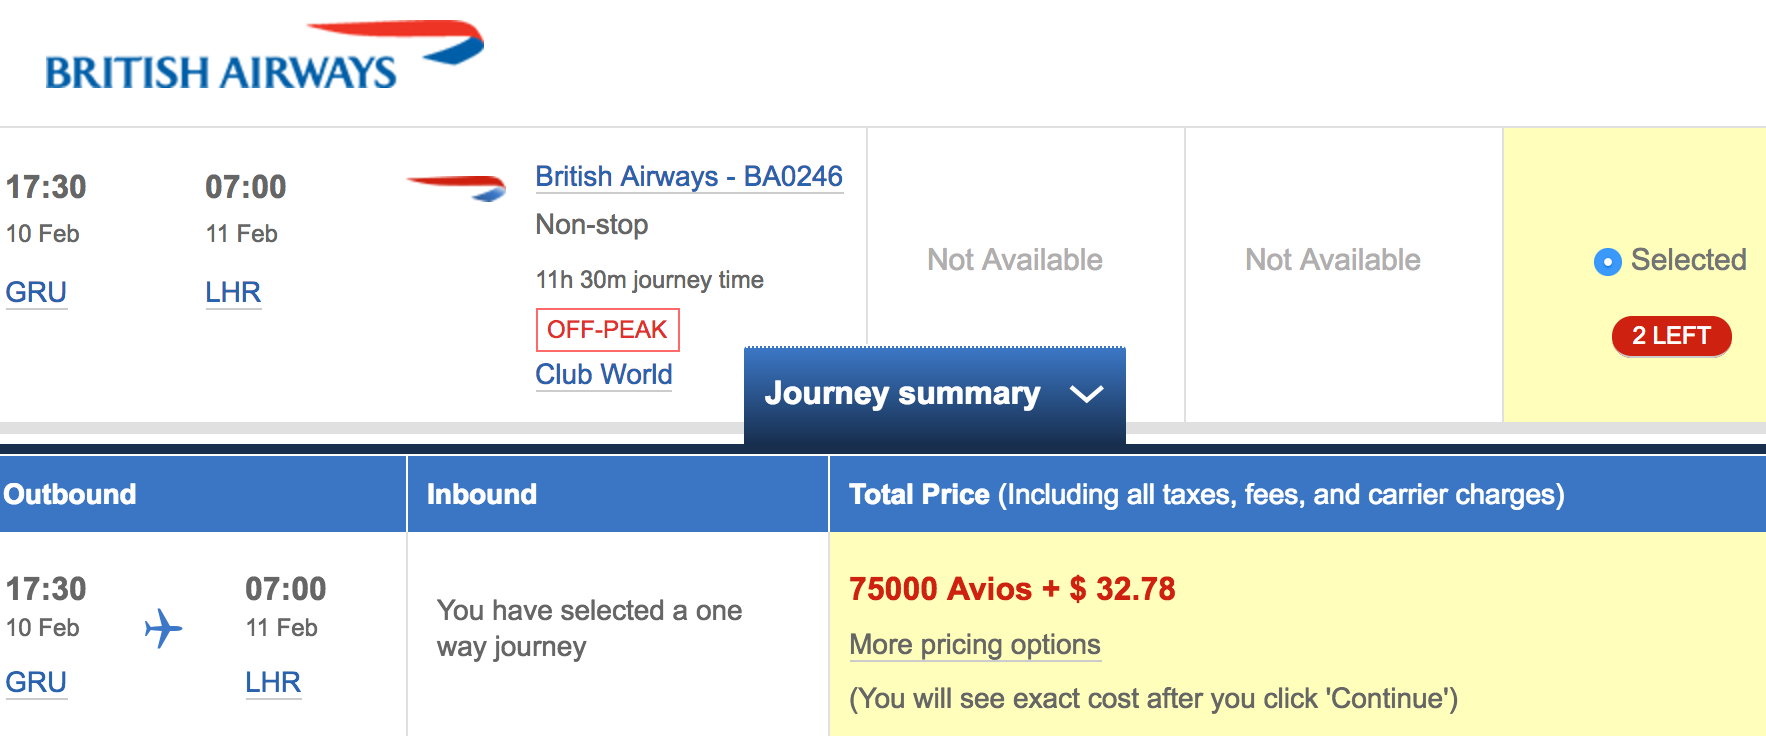Collapse the Journey summary chevron

(1086, 394)
